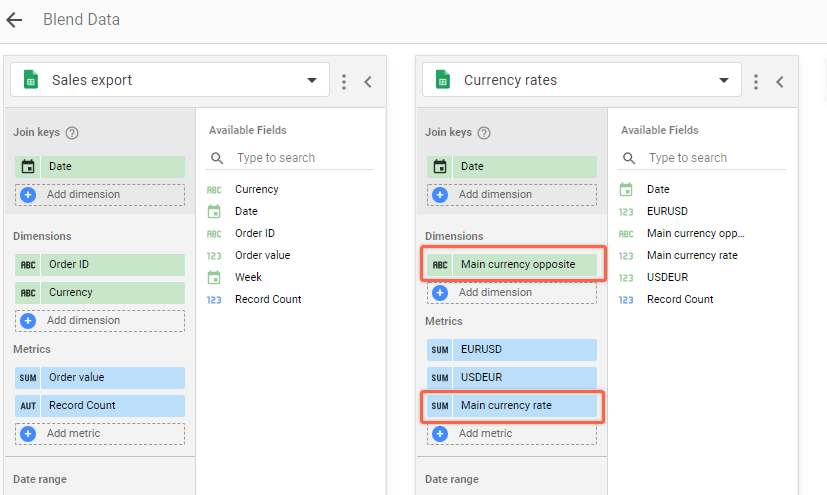
Task: Change SUM aggregation on Main currency rate
Action: [x=440, y=405]
